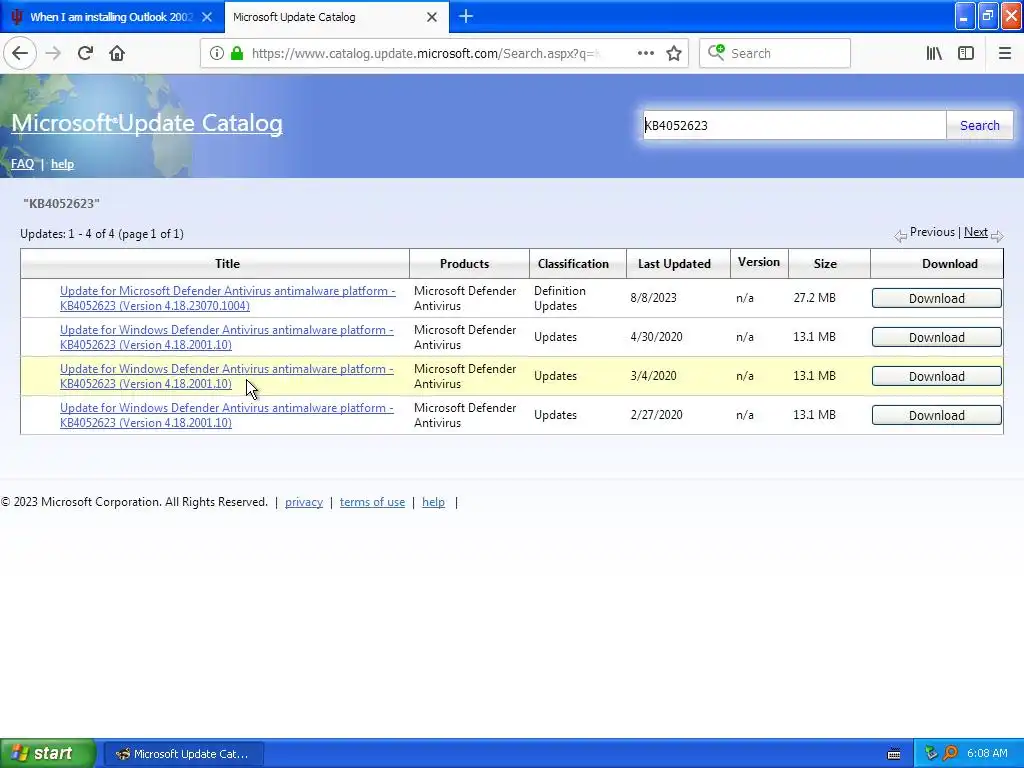Open the Microsoft Update Catalog home link
Viewport: 1024px width, 768px height.
tap(147, 123)
